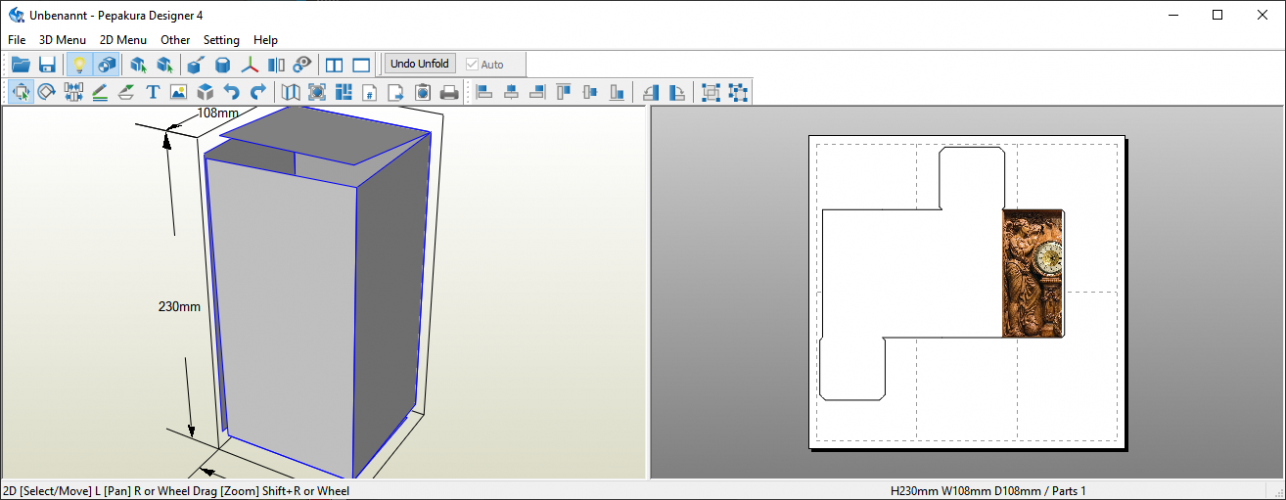Align selected parts to the bottom
1286x500 pixels.
click(617, 92)
